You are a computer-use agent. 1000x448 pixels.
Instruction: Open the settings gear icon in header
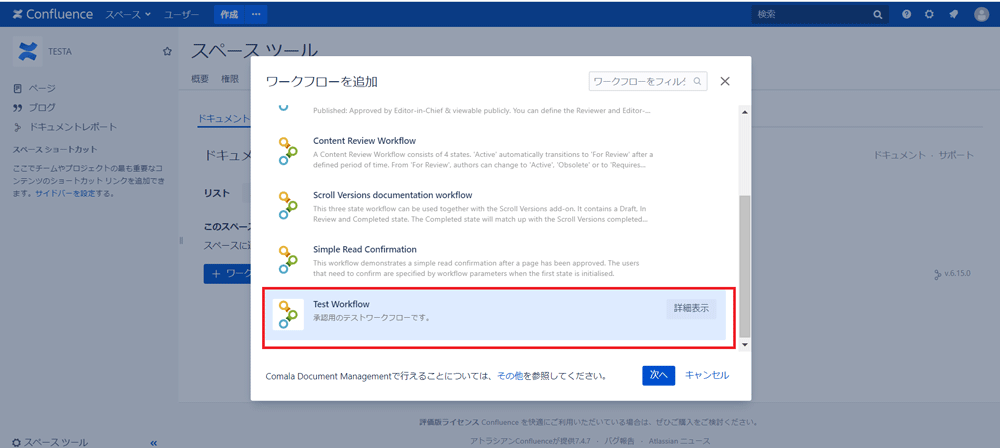click(x=929, y=14)
